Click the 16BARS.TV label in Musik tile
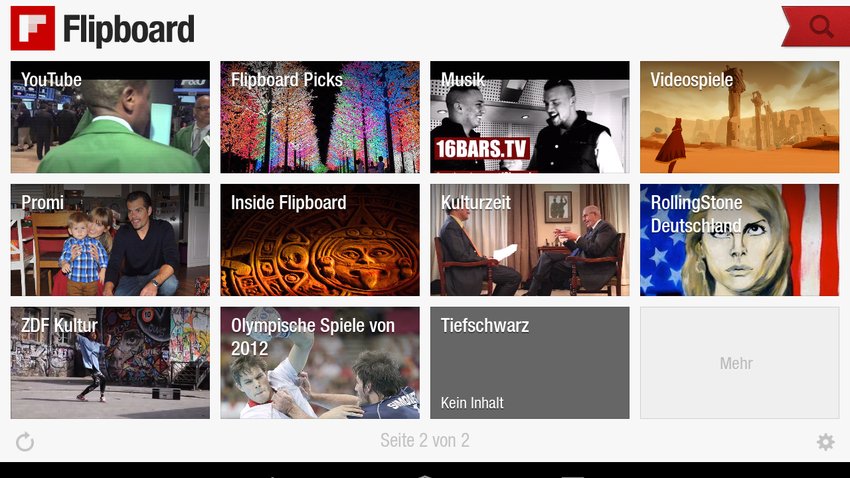The image size is (850, 478). pos(482,148)
